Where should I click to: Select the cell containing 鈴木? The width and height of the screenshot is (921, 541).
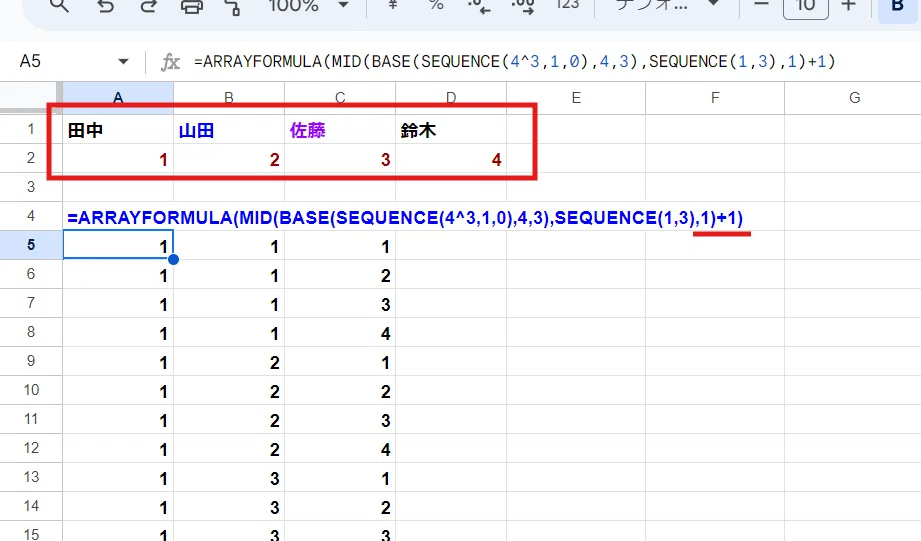(x=451, y=129)
